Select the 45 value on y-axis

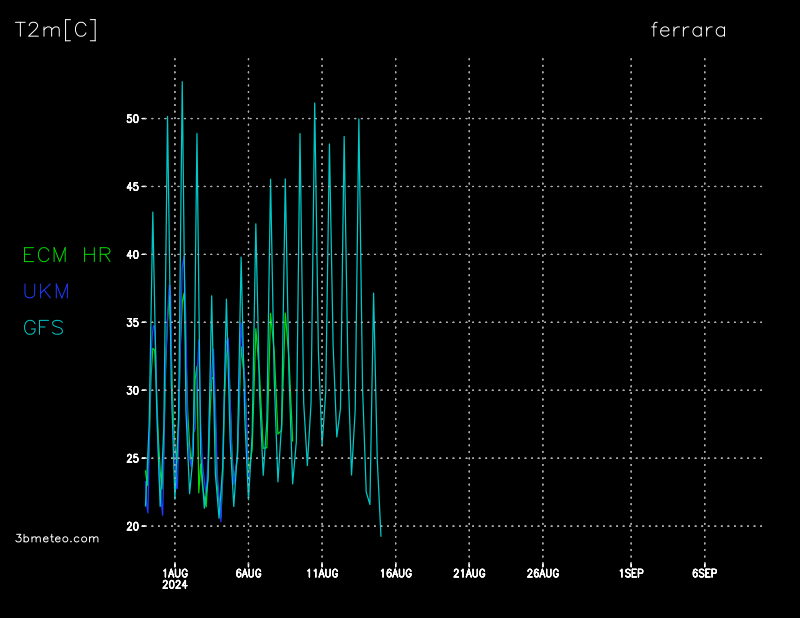click(132, 187)
